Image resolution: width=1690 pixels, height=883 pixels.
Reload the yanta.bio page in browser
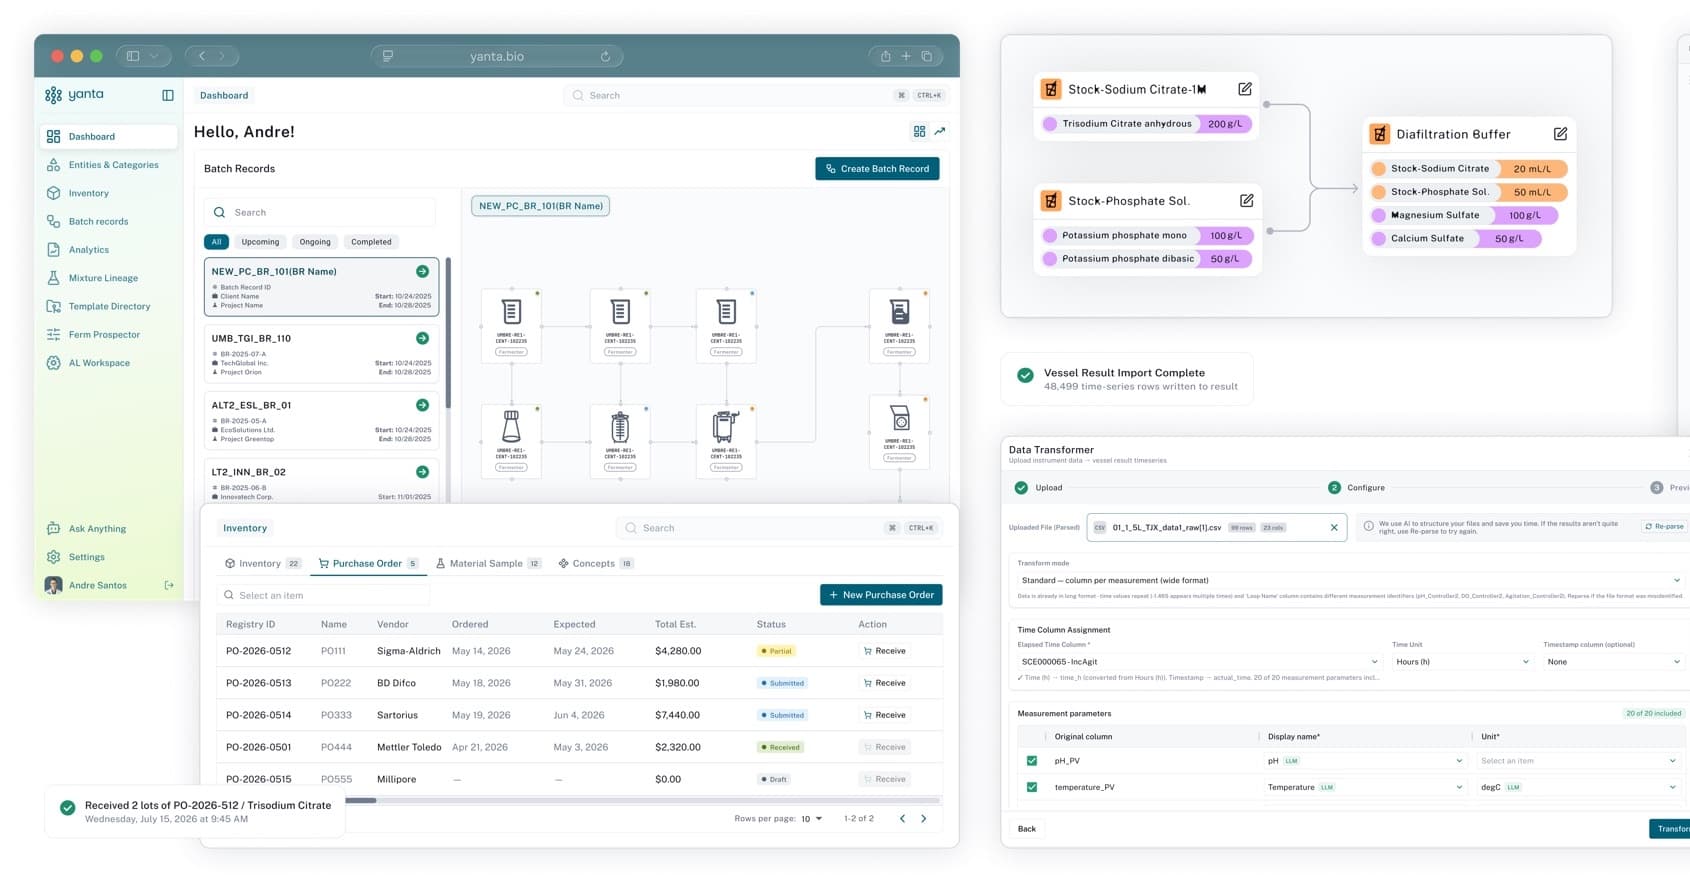[605, 56]
